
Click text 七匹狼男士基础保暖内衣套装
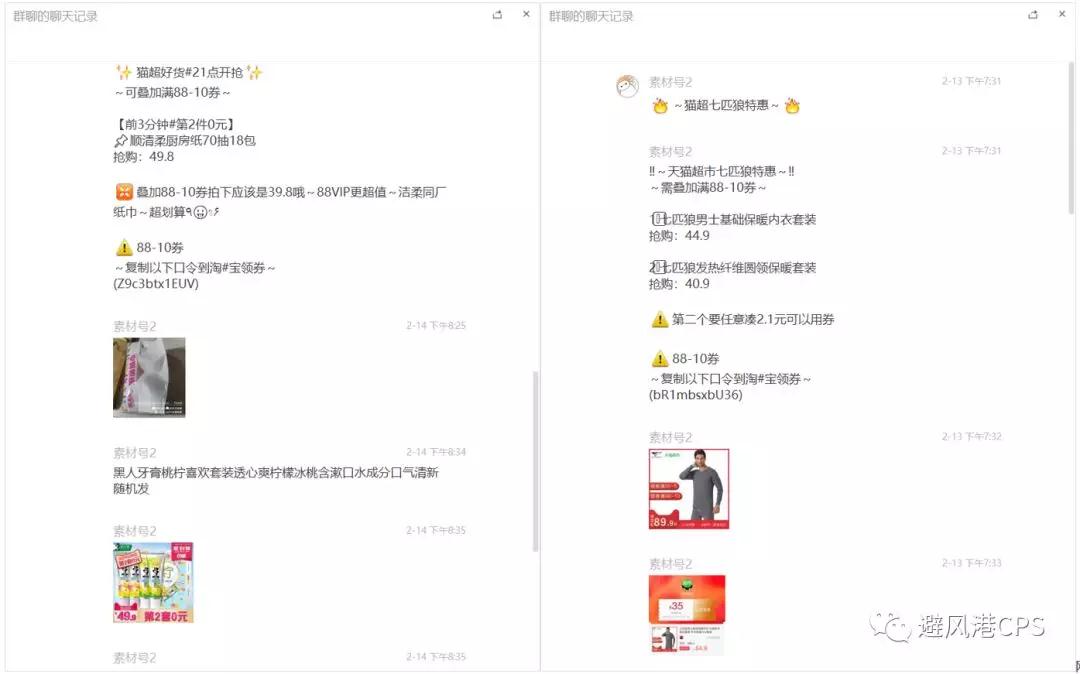(740, 220)
